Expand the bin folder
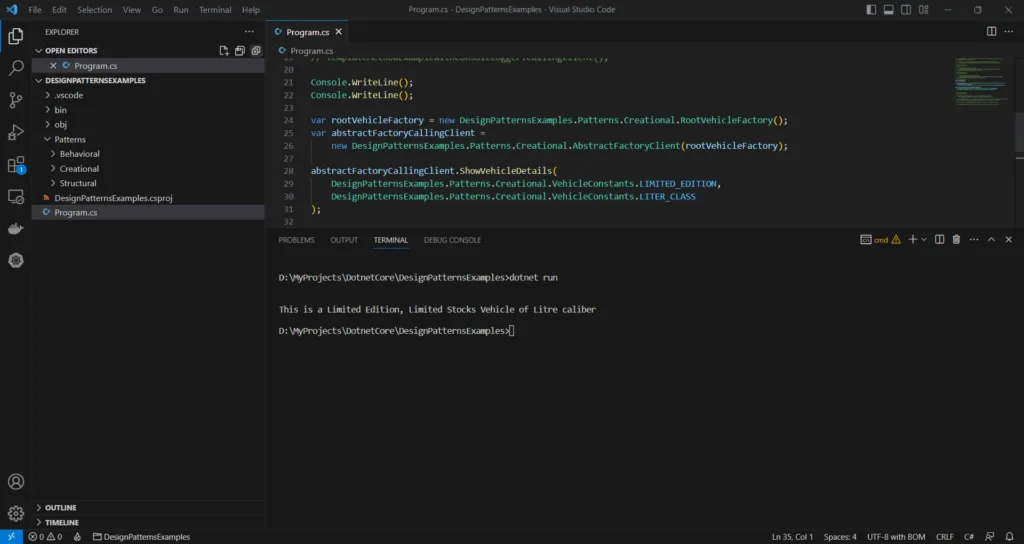 (x=48, y=110)
